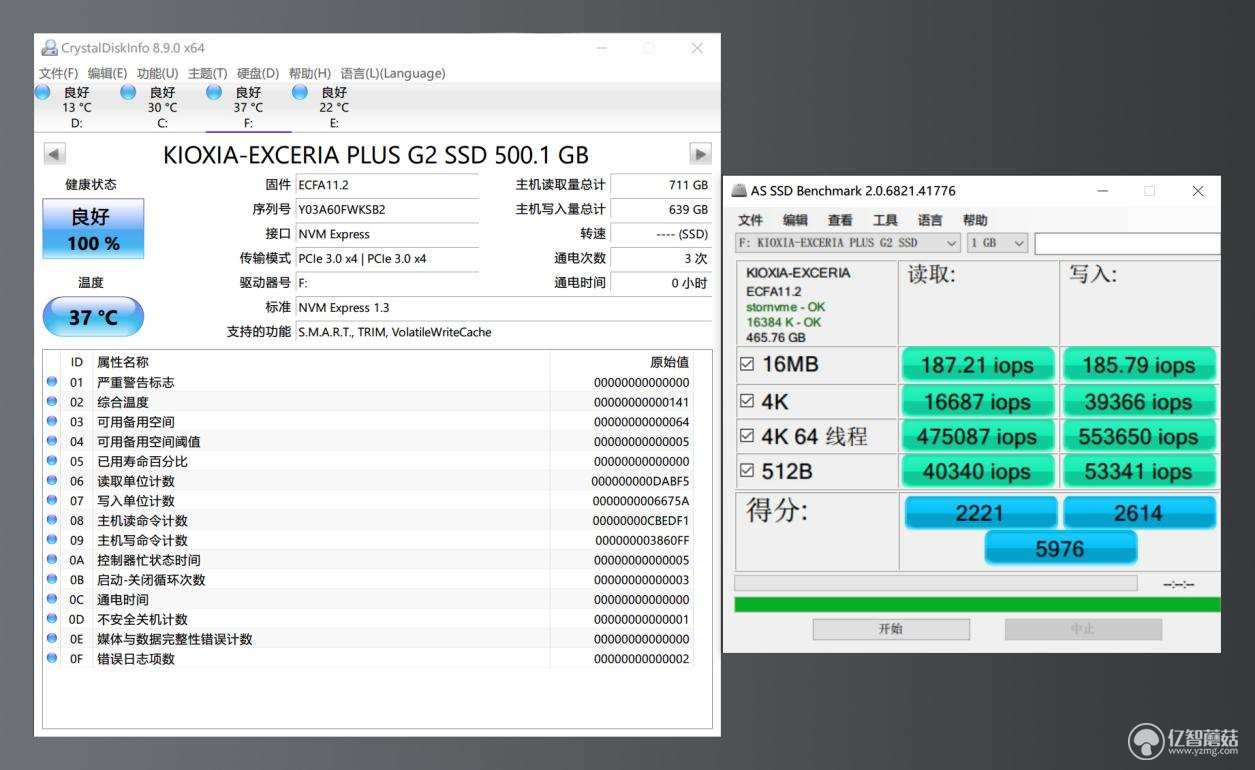Viewport: 1255px width, 770px height.
Task: Click status dot for attribute 0D
Action: click(52, 619)
